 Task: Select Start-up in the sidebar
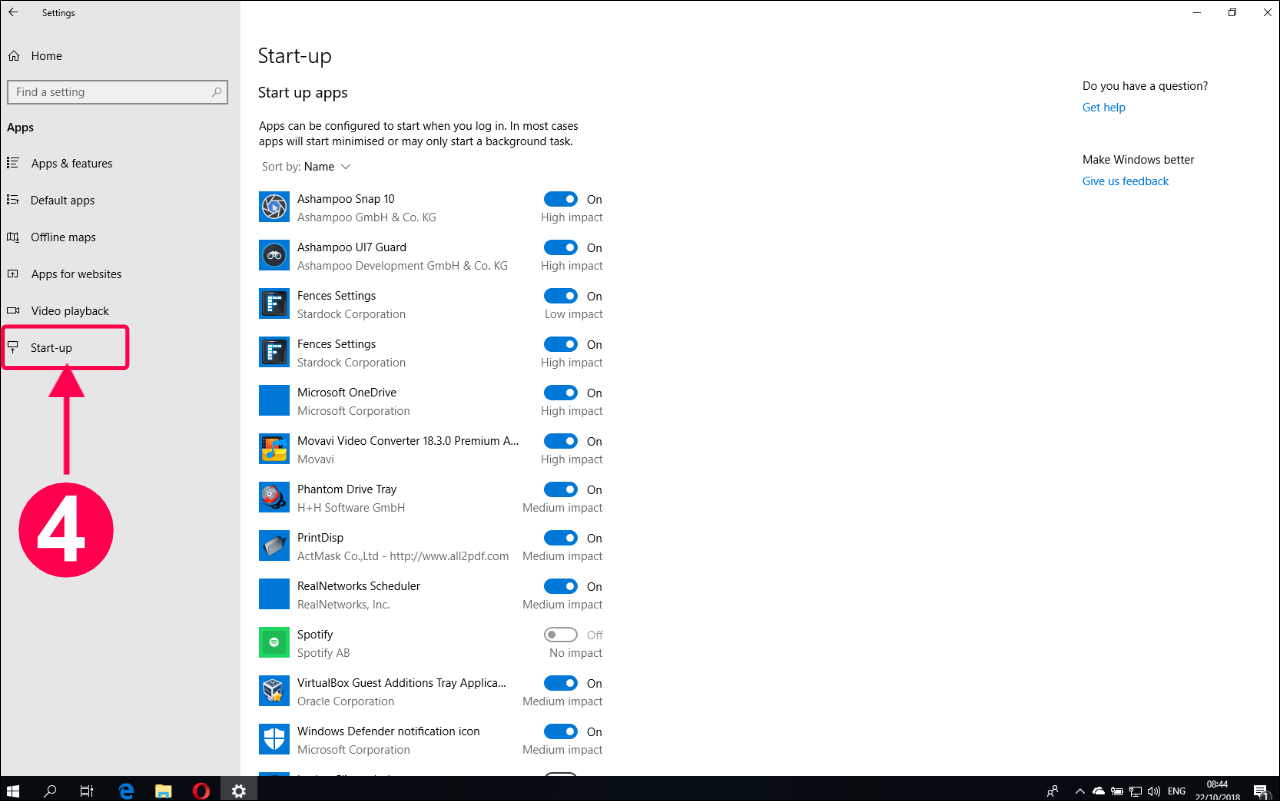pyautogui.click(x=51, y=348)
